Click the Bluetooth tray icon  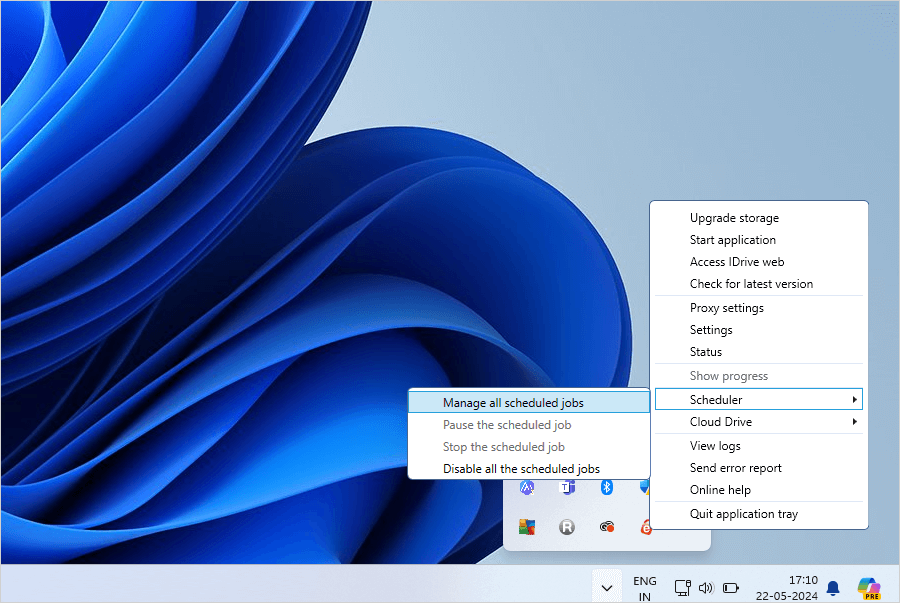coord(606,488)
